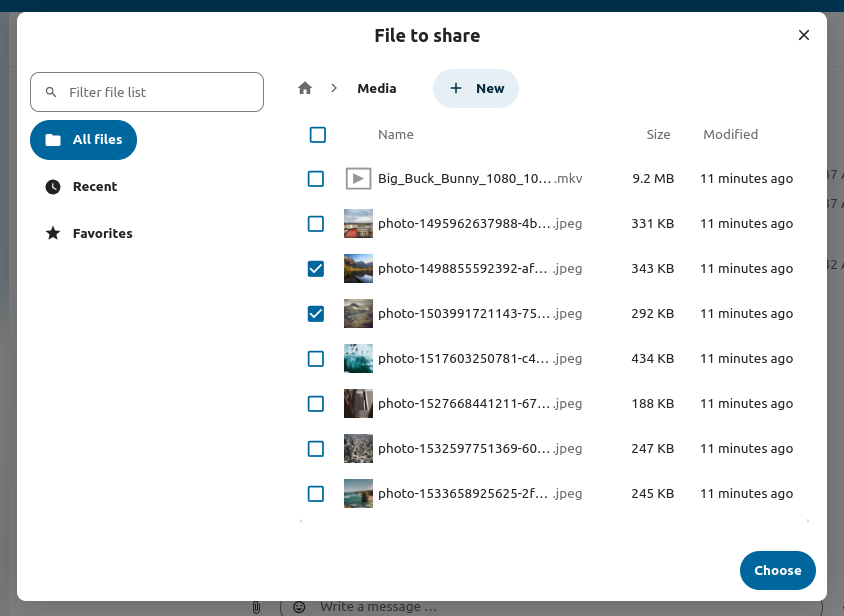Click the smiley emoji icon in message bar
Screen dimensions: 844x616
[299, 606]
